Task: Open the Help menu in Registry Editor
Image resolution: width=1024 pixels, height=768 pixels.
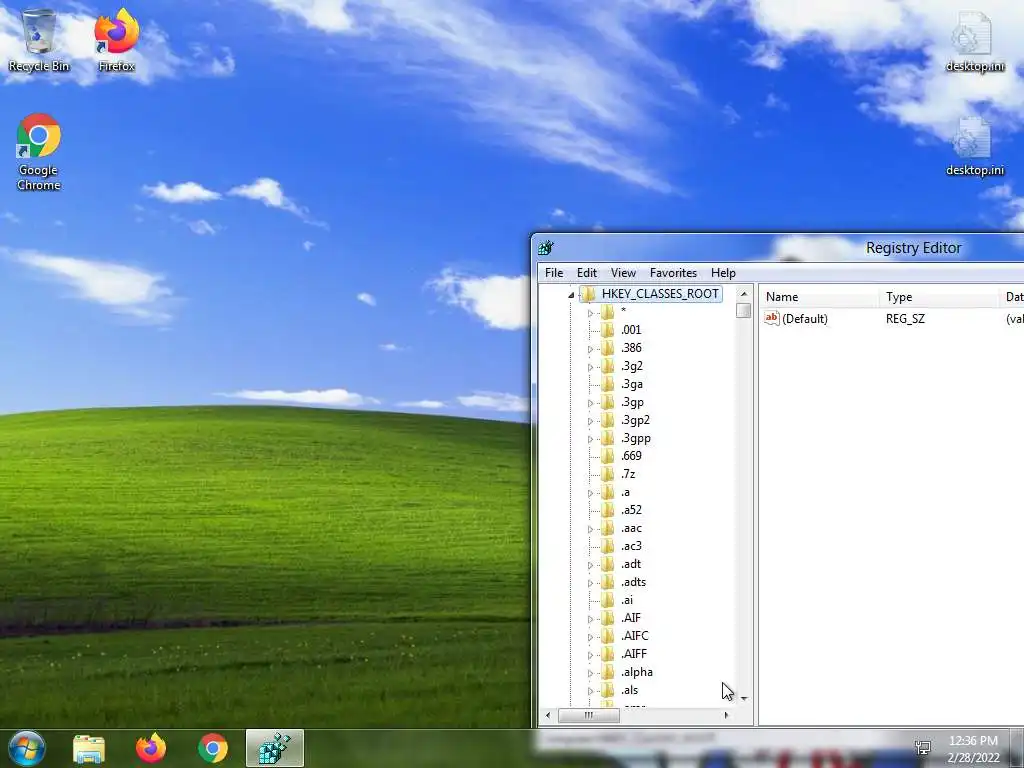Action: click(x=723, y=273)
